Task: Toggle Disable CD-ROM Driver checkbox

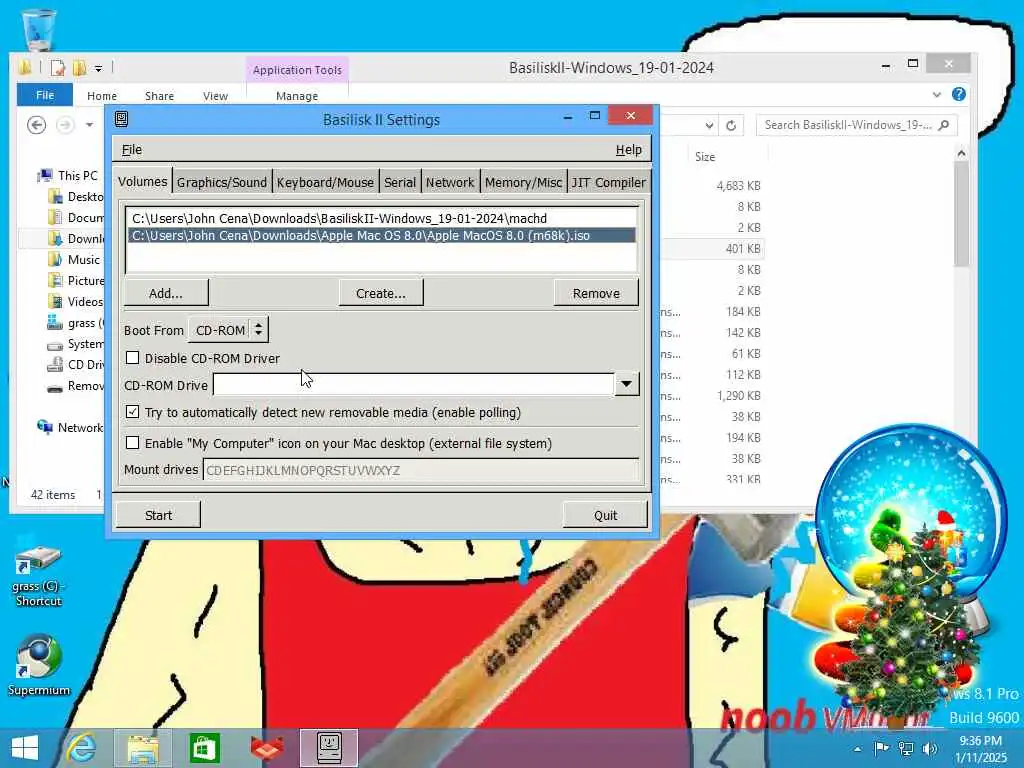Action: (x=133, y=358)
